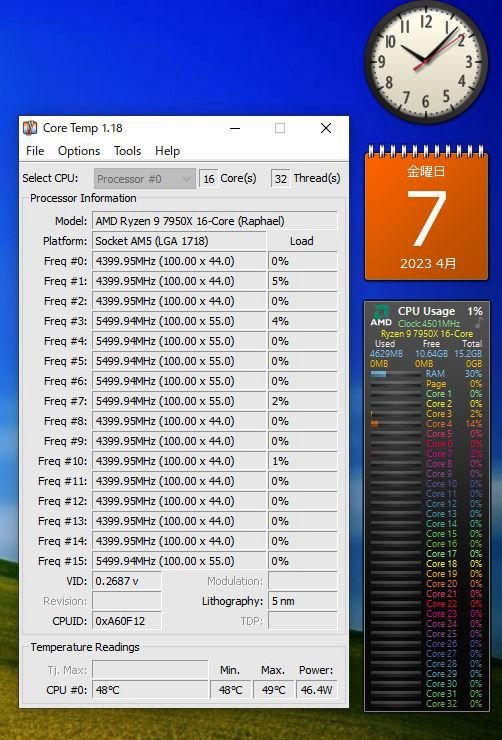Click the Freq #15 frequency value
Viewport: 502px width, 740px height.
(x=179, y=561)
